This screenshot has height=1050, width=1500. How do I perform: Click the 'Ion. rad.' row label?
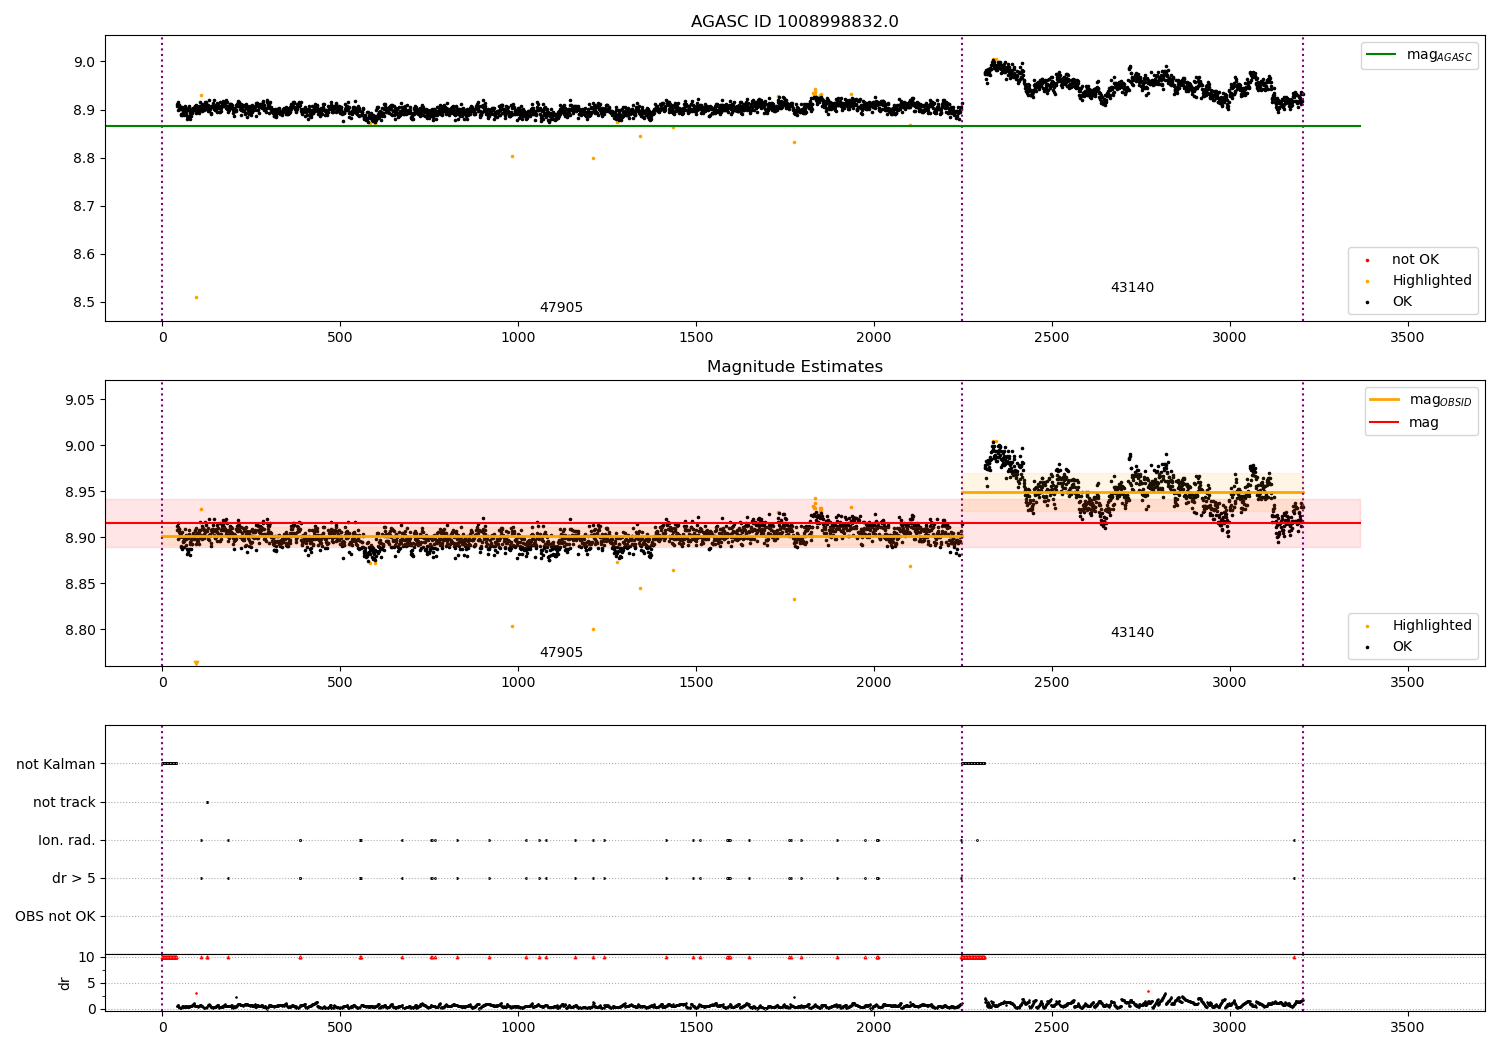click(x=67, y=841)
